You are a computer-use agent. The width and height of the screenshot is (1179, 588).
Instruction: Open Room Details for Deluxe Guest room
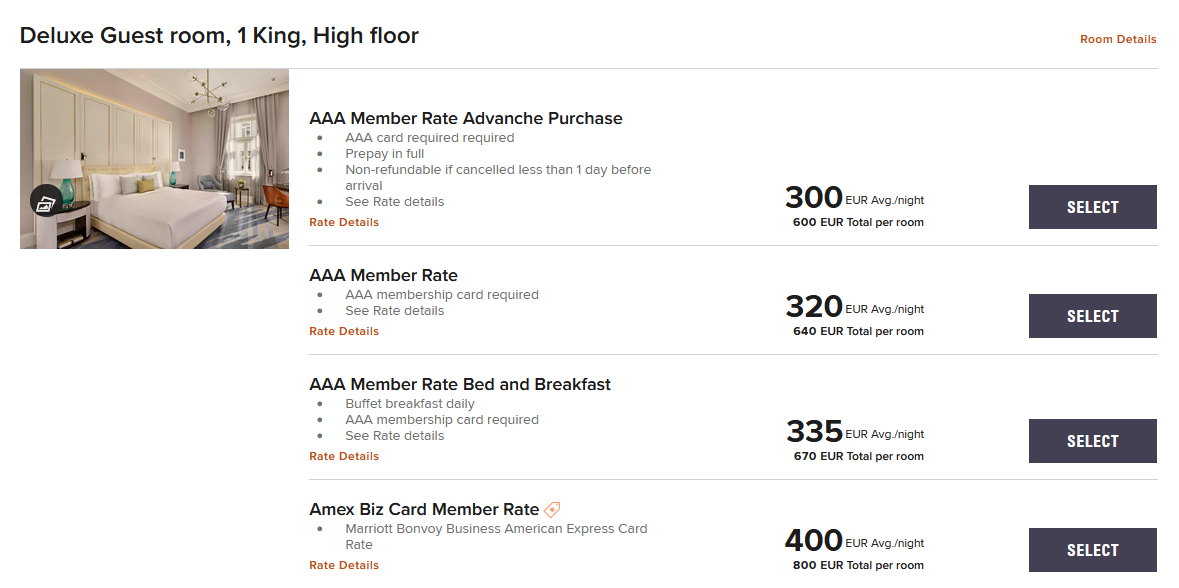[x=1118, y=39]
